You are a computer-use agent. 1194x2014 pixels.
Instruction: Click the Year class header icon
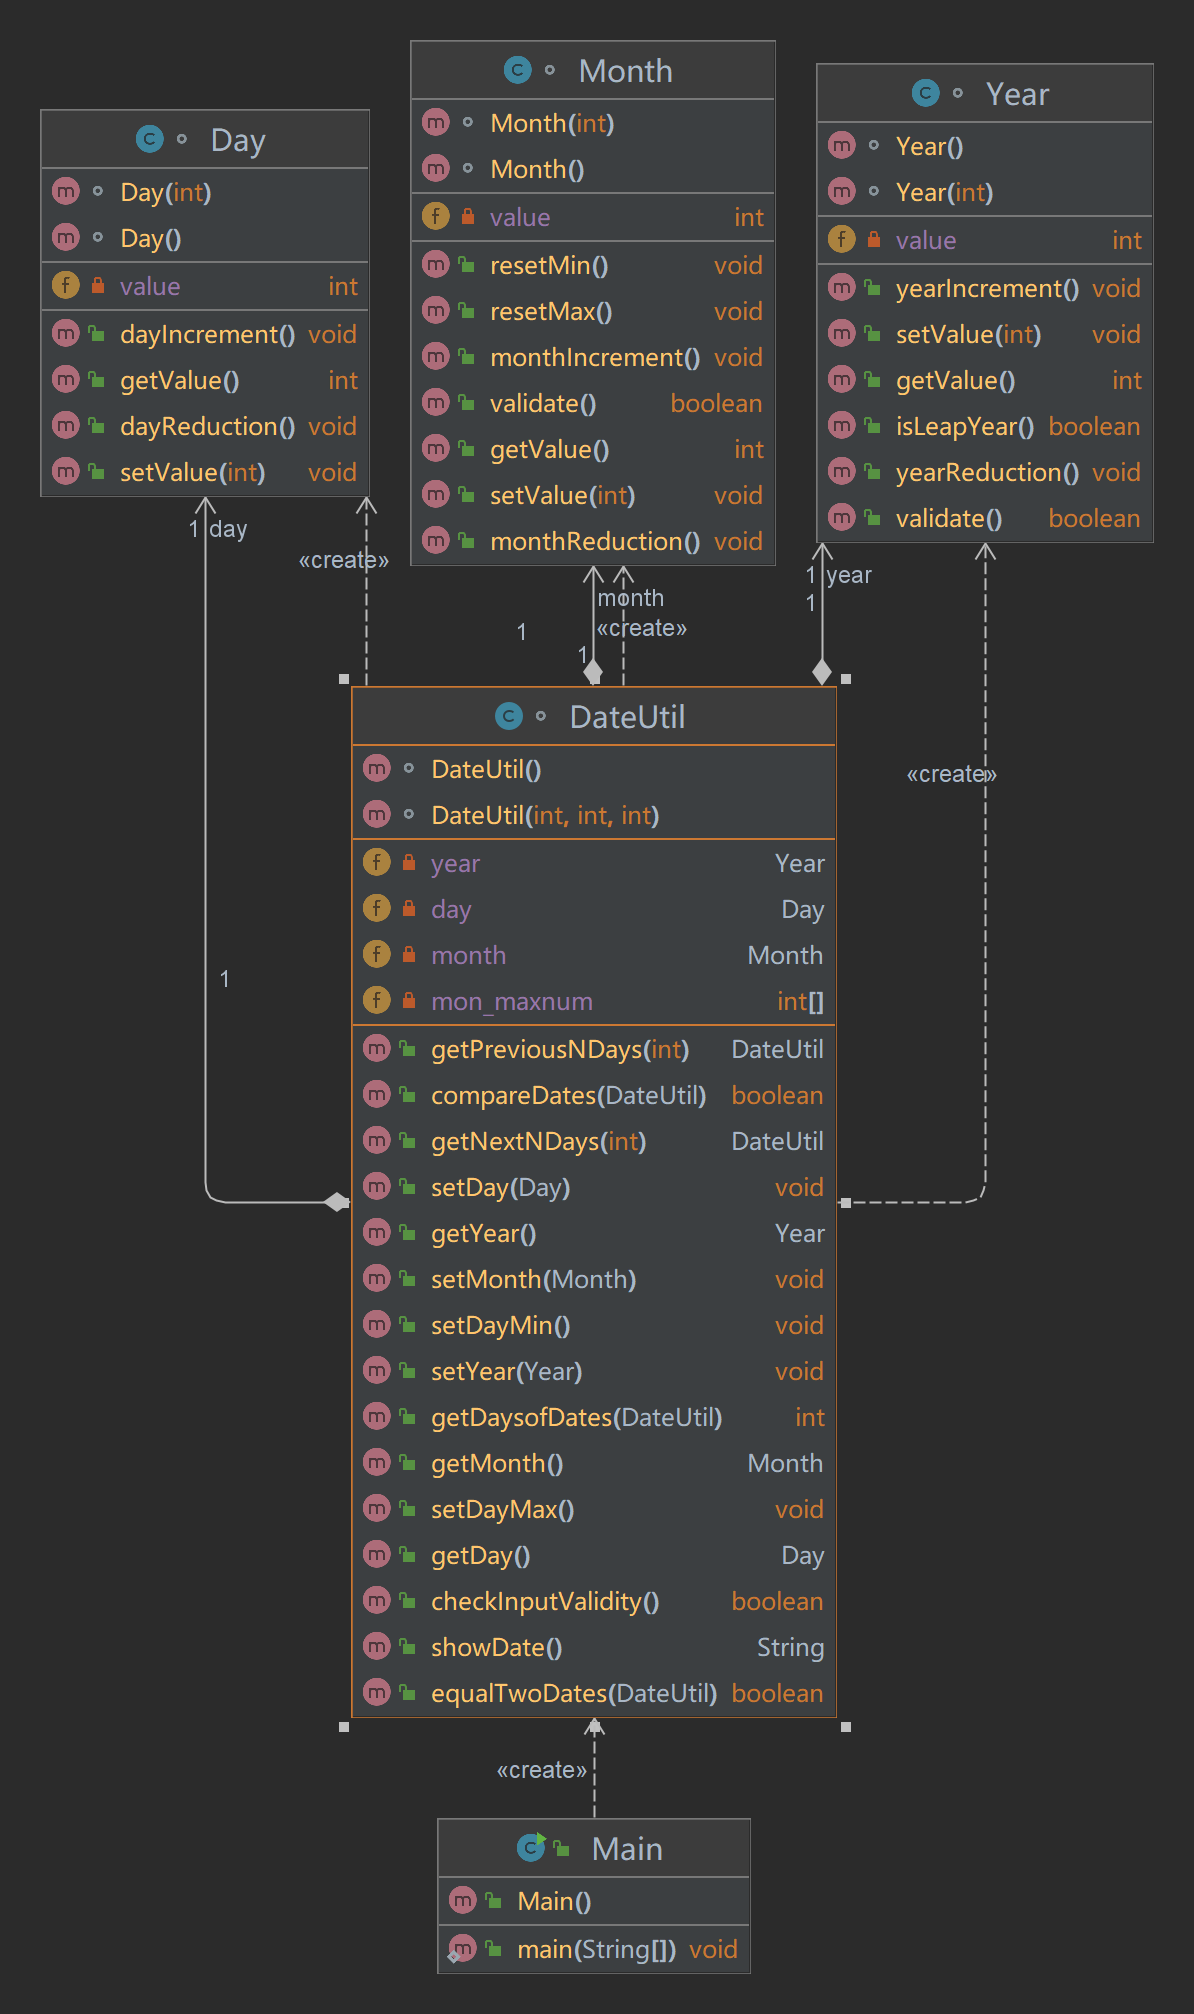pyautogui.click(x=925, y=93)
